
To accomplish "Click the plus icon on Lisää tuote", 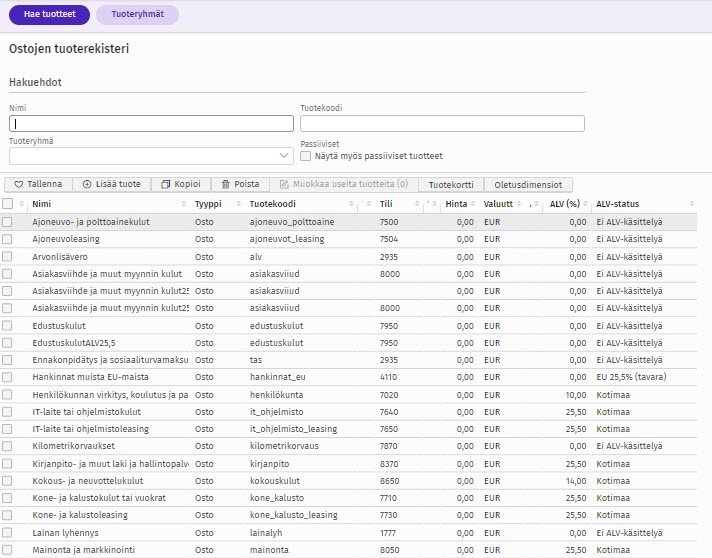I will 87,184.
